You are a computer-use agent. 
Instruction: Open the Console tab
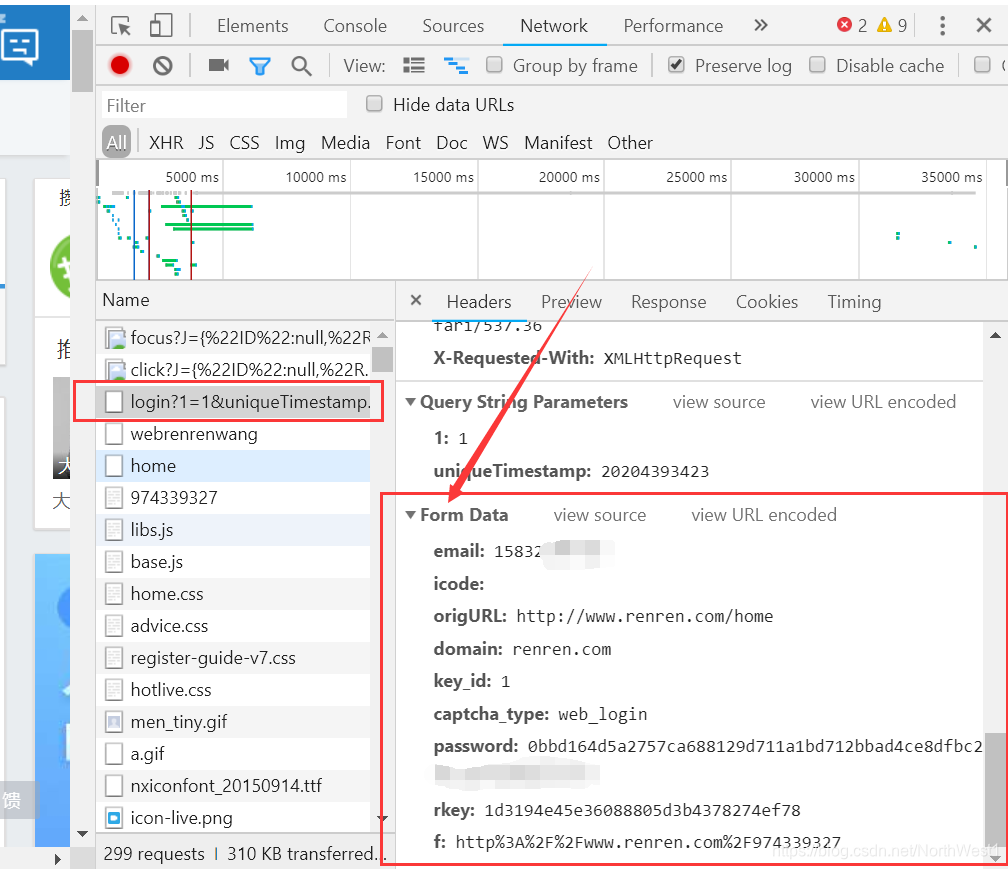pos(355,26)
